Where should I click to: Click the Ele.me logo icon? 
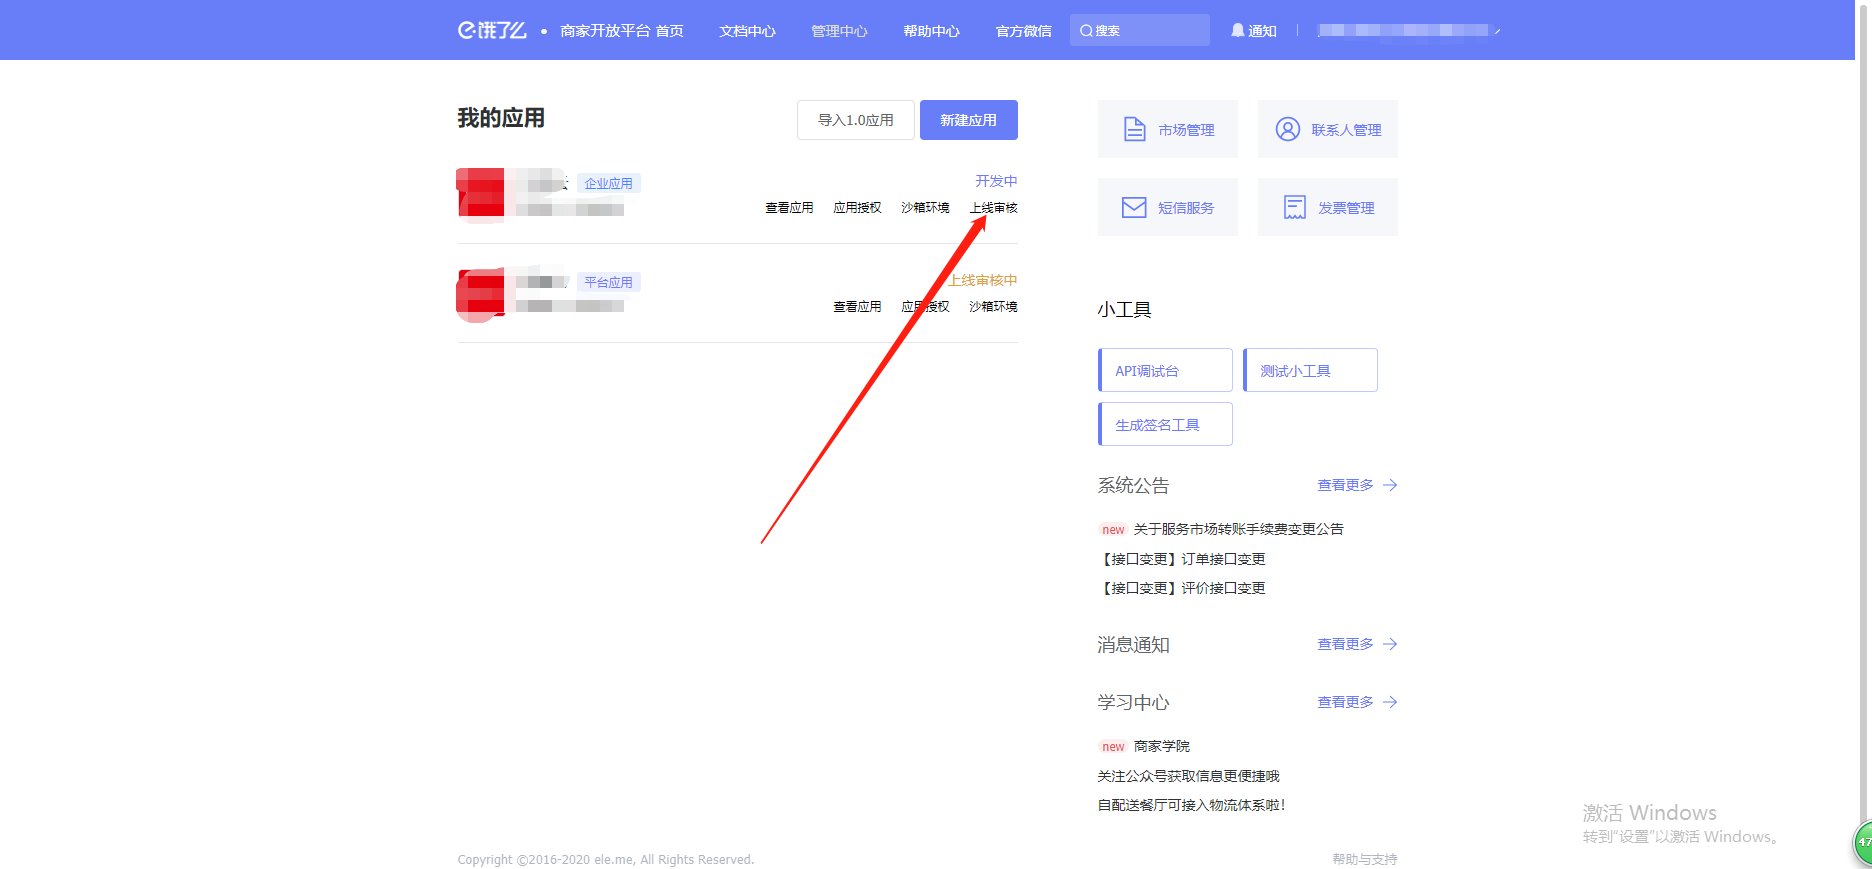tap(491, 30)
